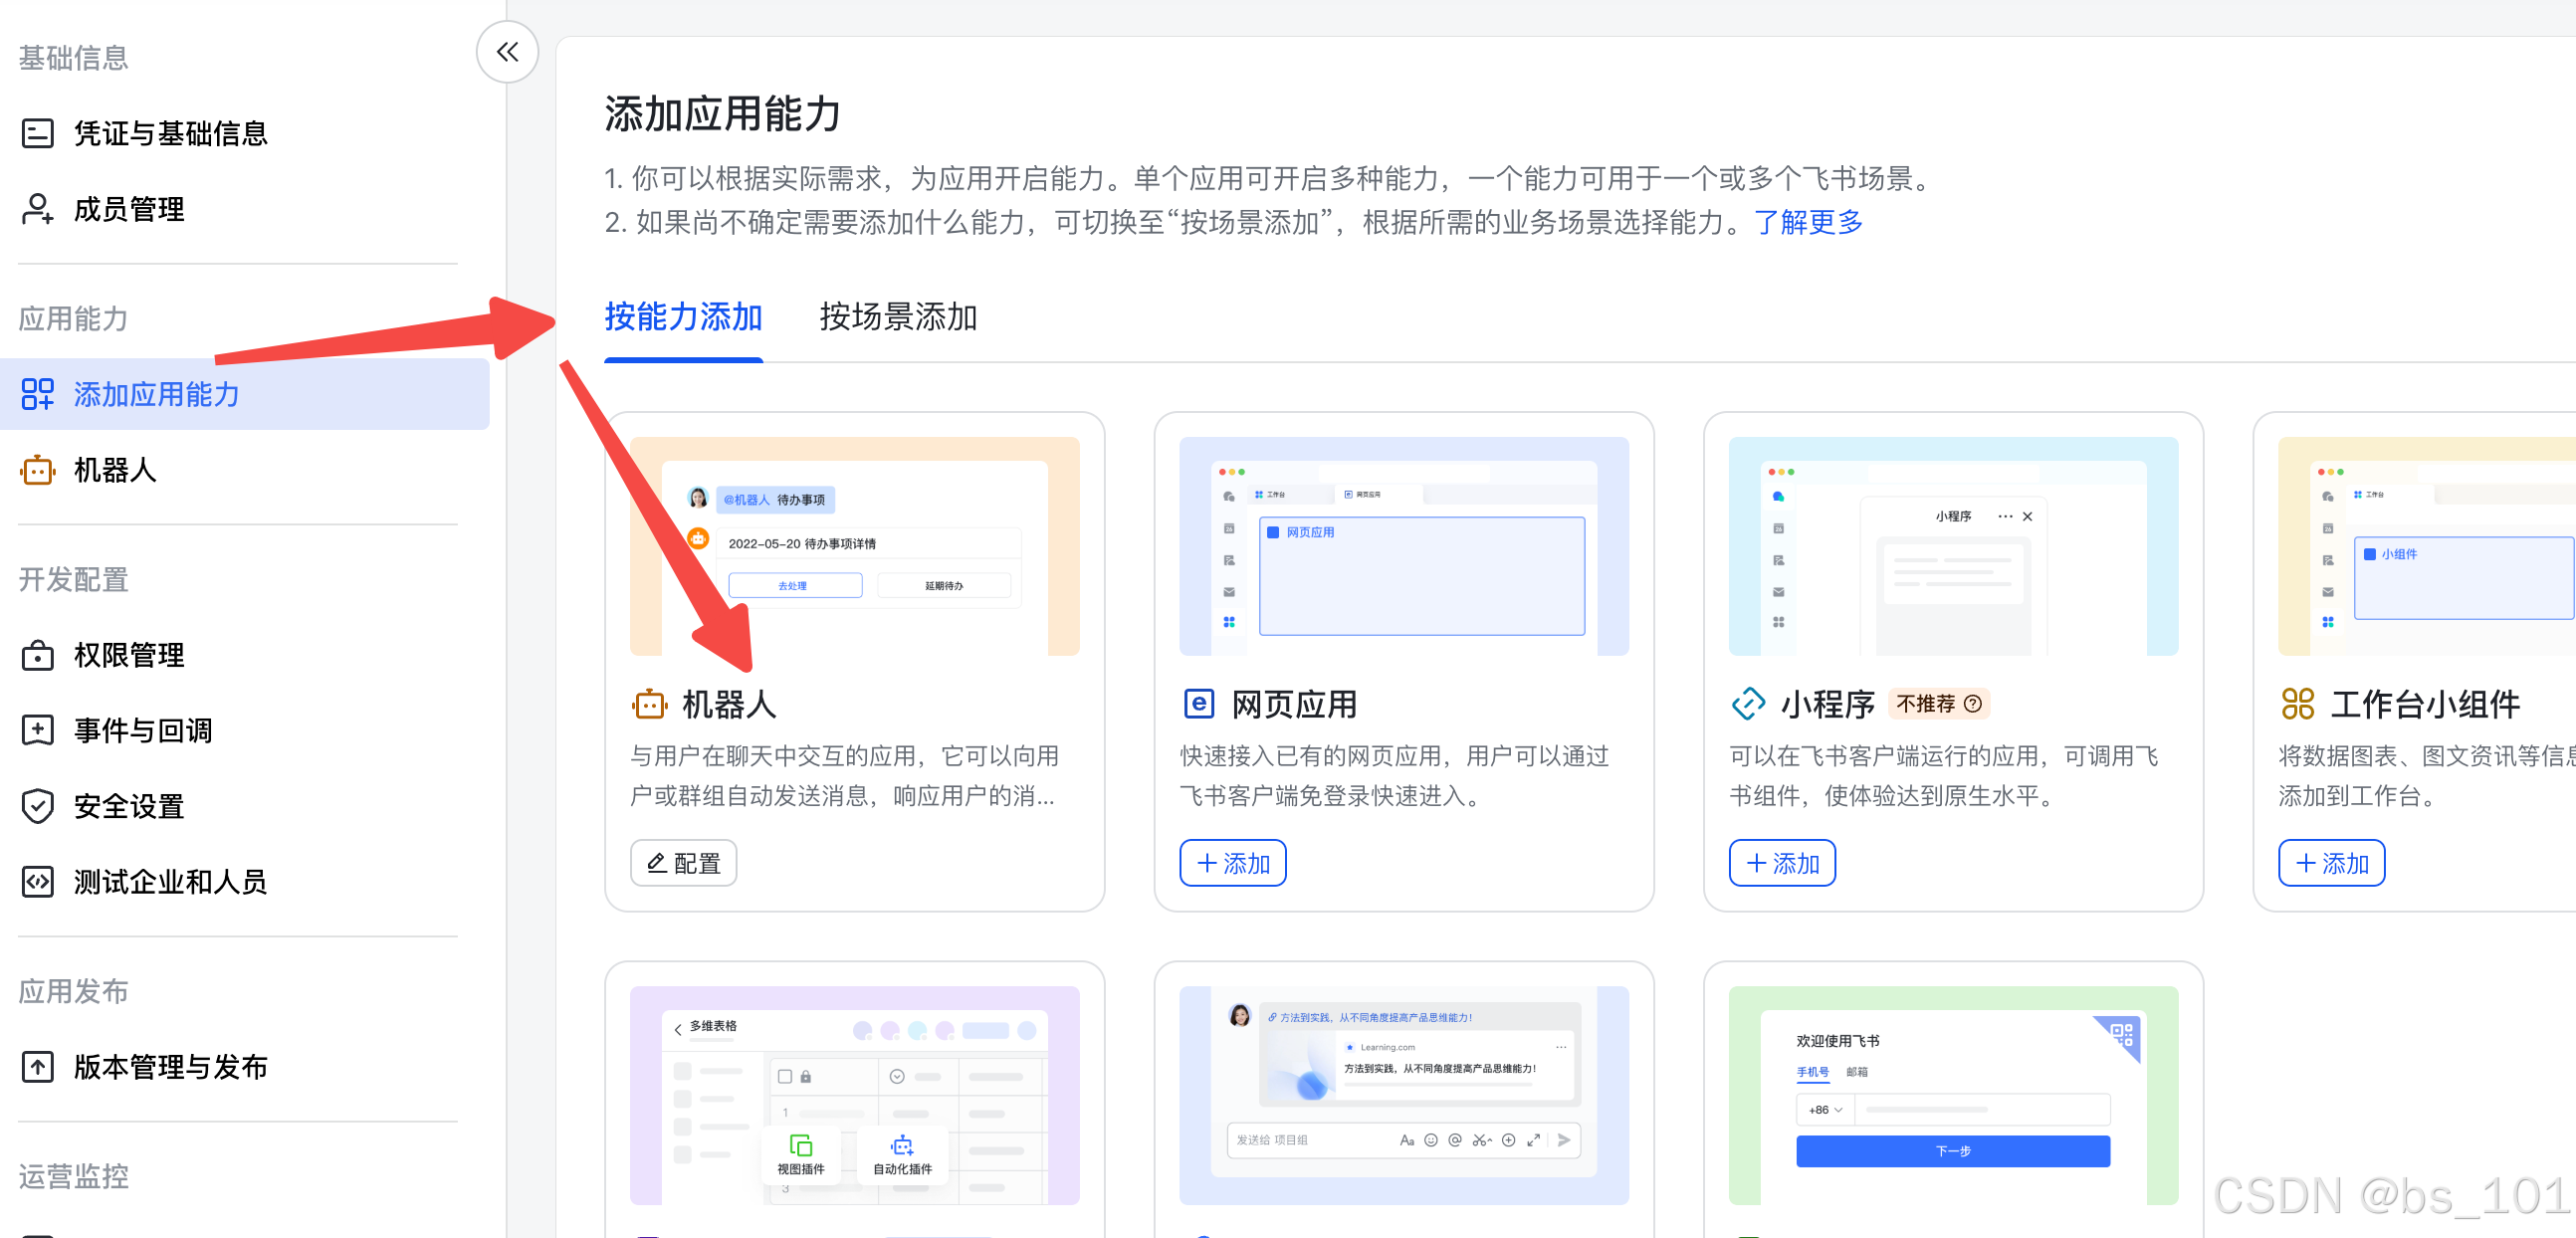
Task: Click the link preview card image
Action: (x=1404, y=1096)
